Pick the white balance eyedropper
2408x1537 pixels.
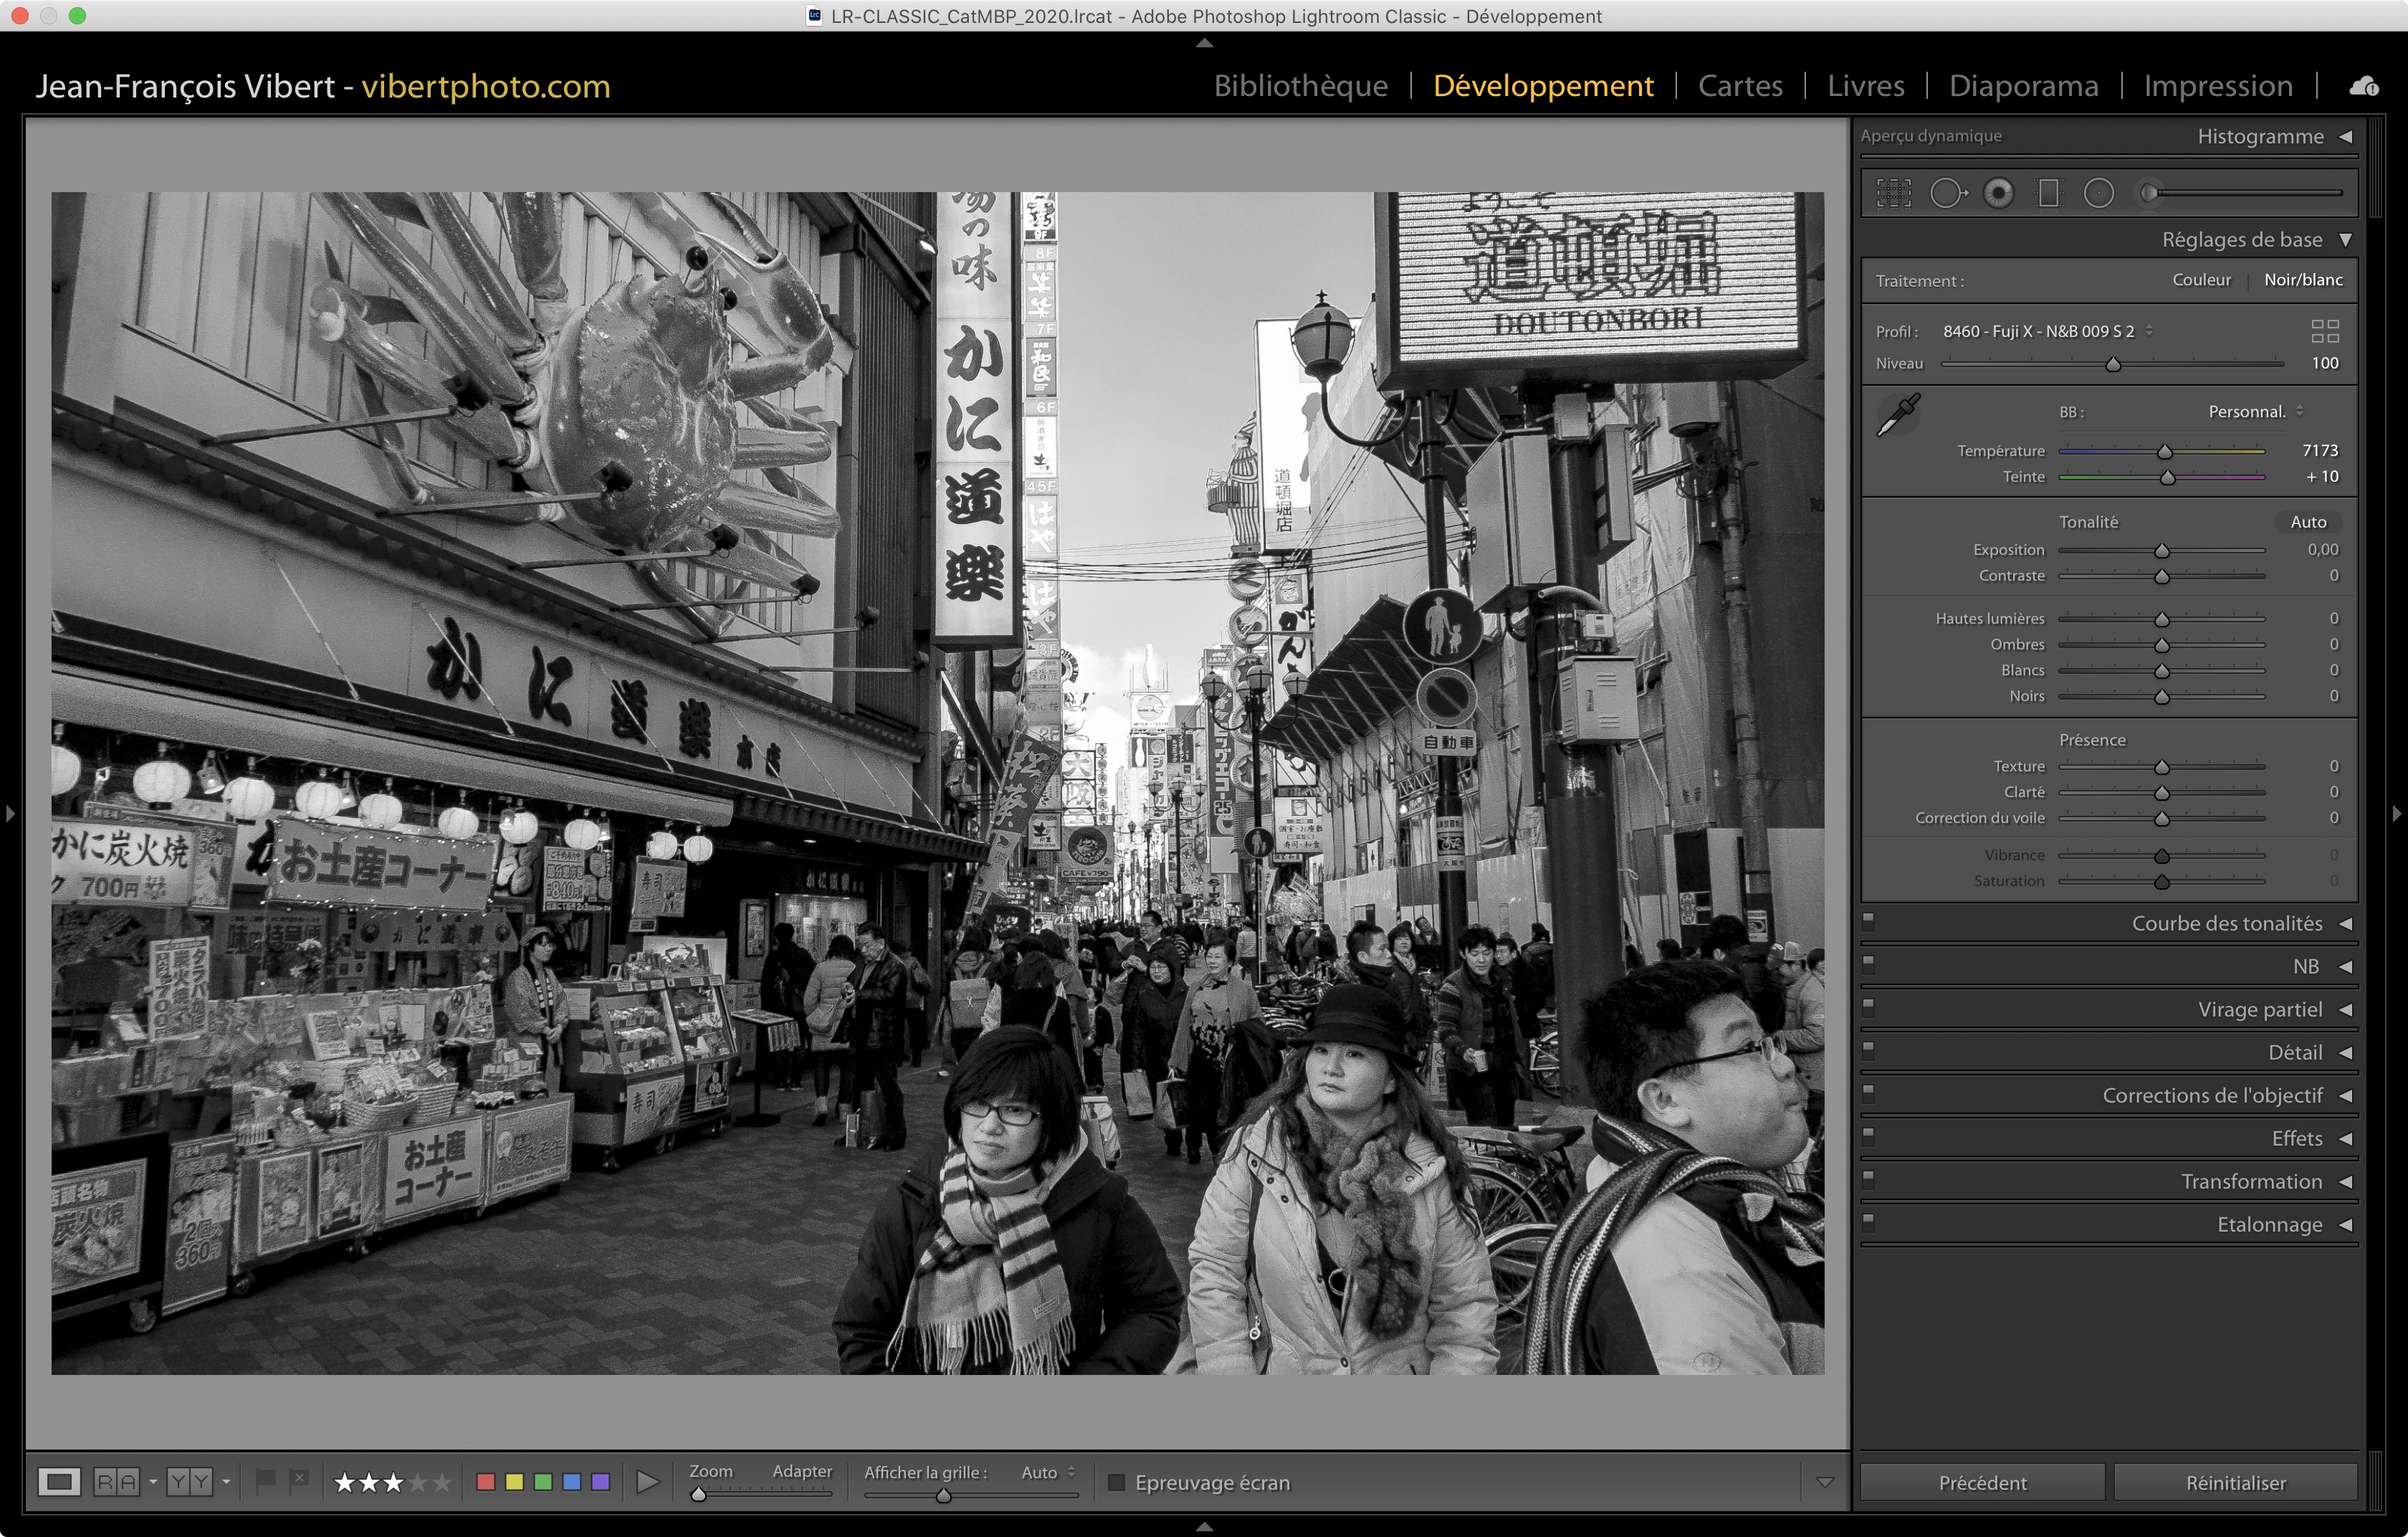click(1898, 414)
